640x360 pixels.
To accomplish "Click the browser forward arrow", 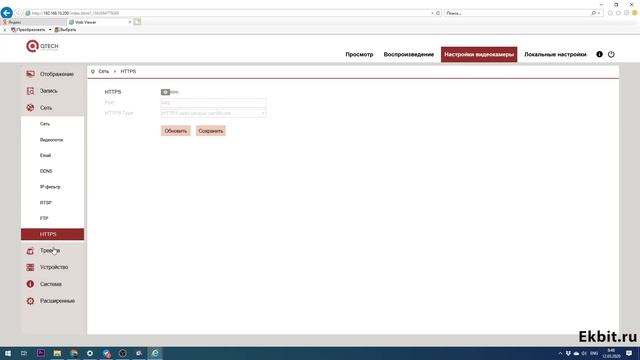I will click(18, 13).
